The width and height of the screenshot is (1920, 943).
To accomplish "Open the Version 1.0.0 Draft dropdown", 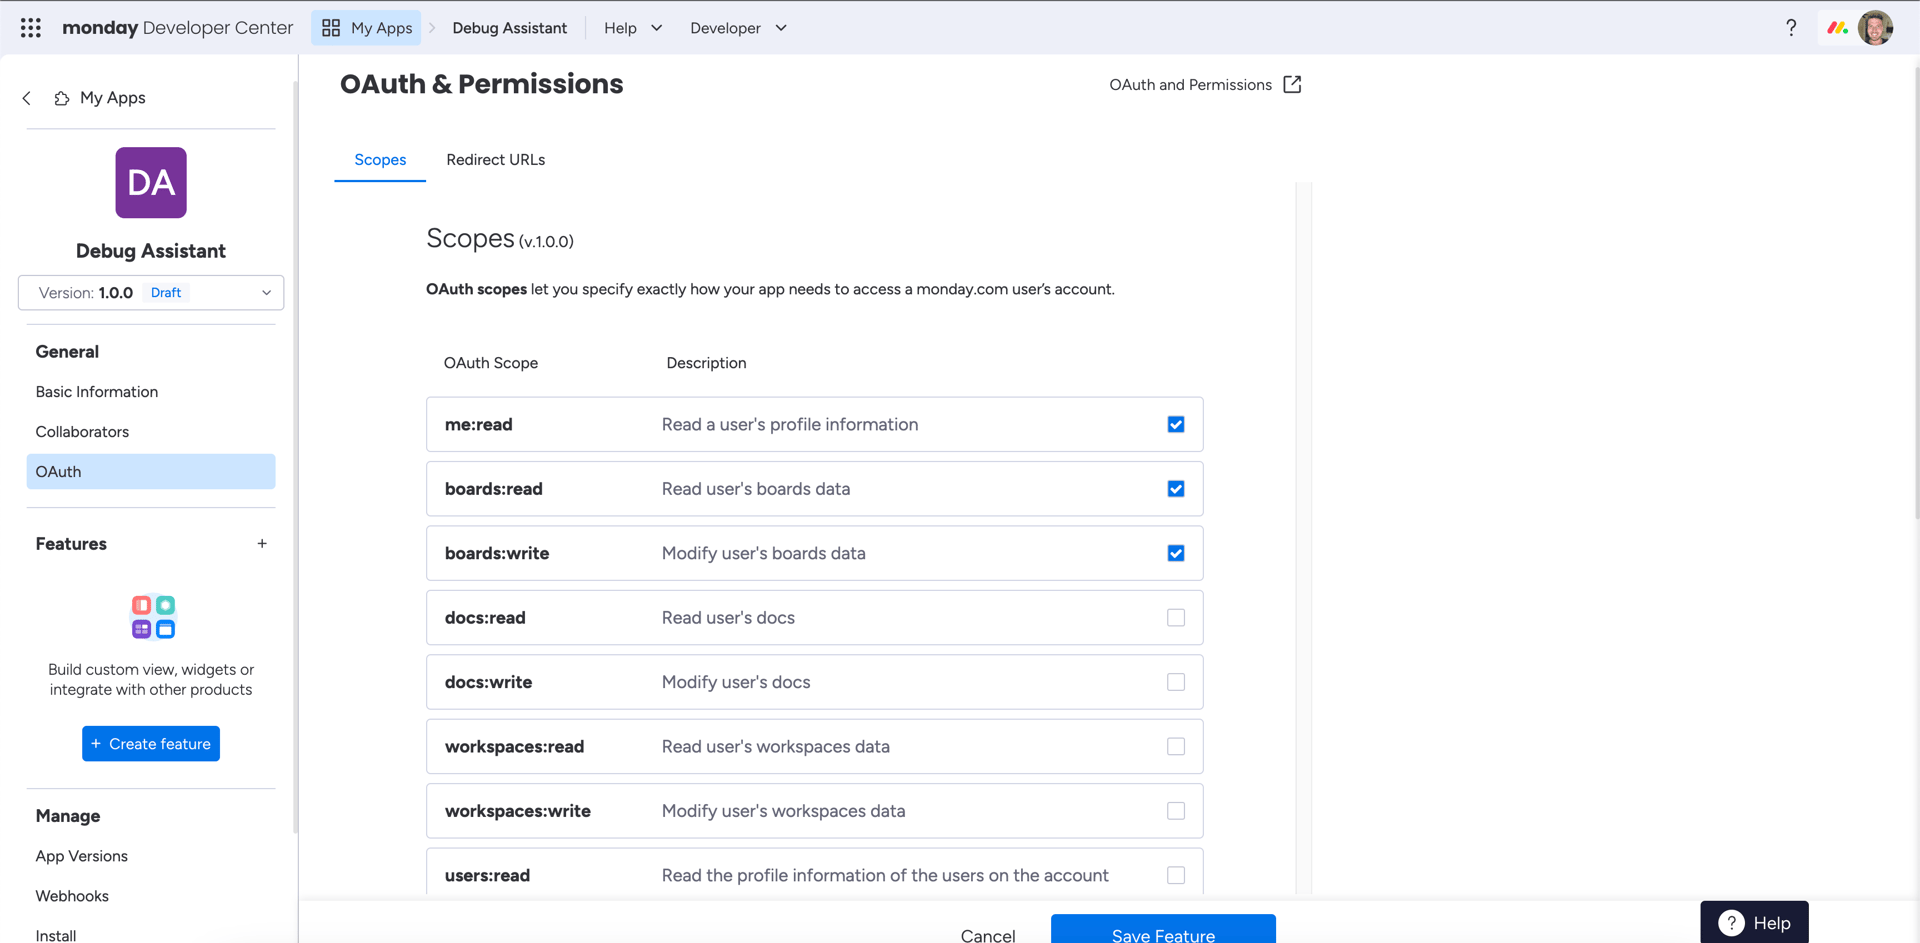I will point(151,293).
